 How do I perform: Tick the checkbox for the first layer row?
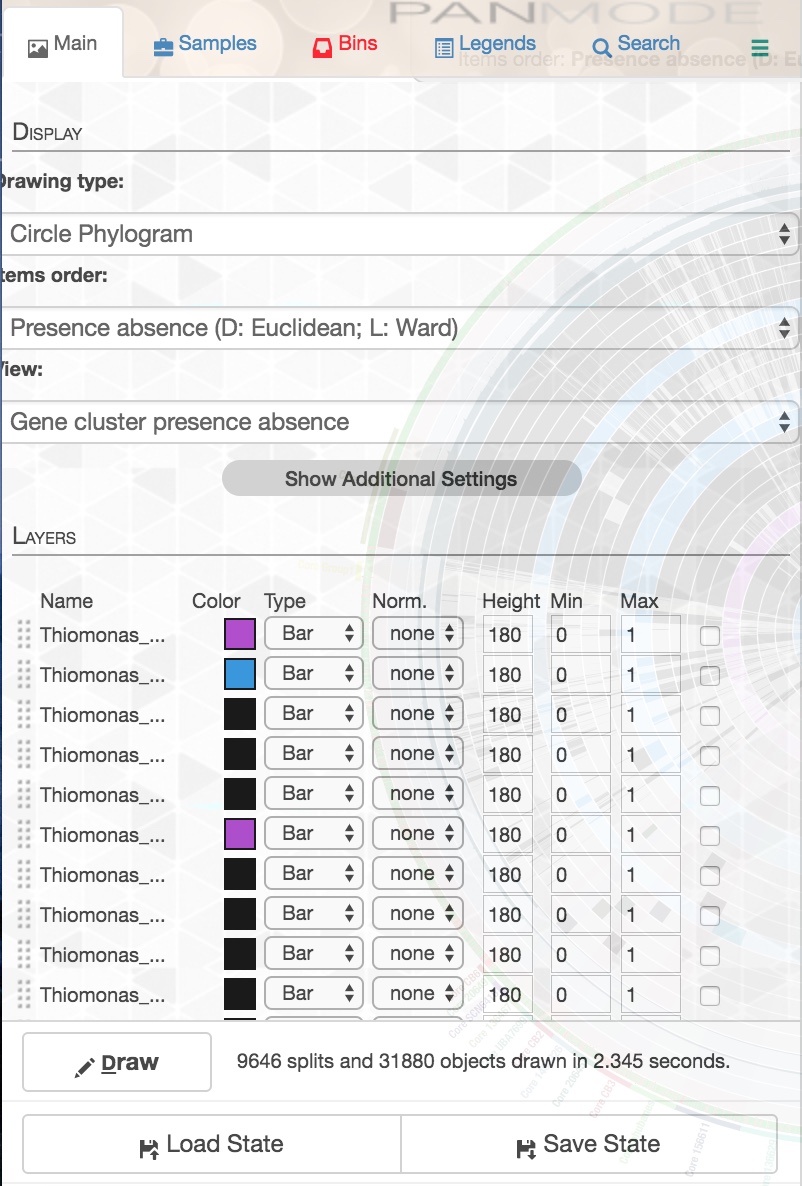(x=710, y=635)
